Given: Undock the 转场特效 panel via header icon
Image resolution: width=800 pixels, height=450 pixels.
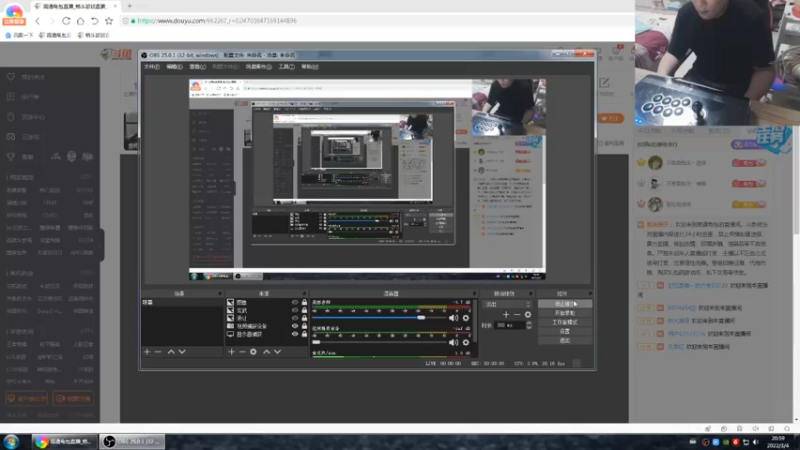Looking at the screenshot, I should click(530, 293).
